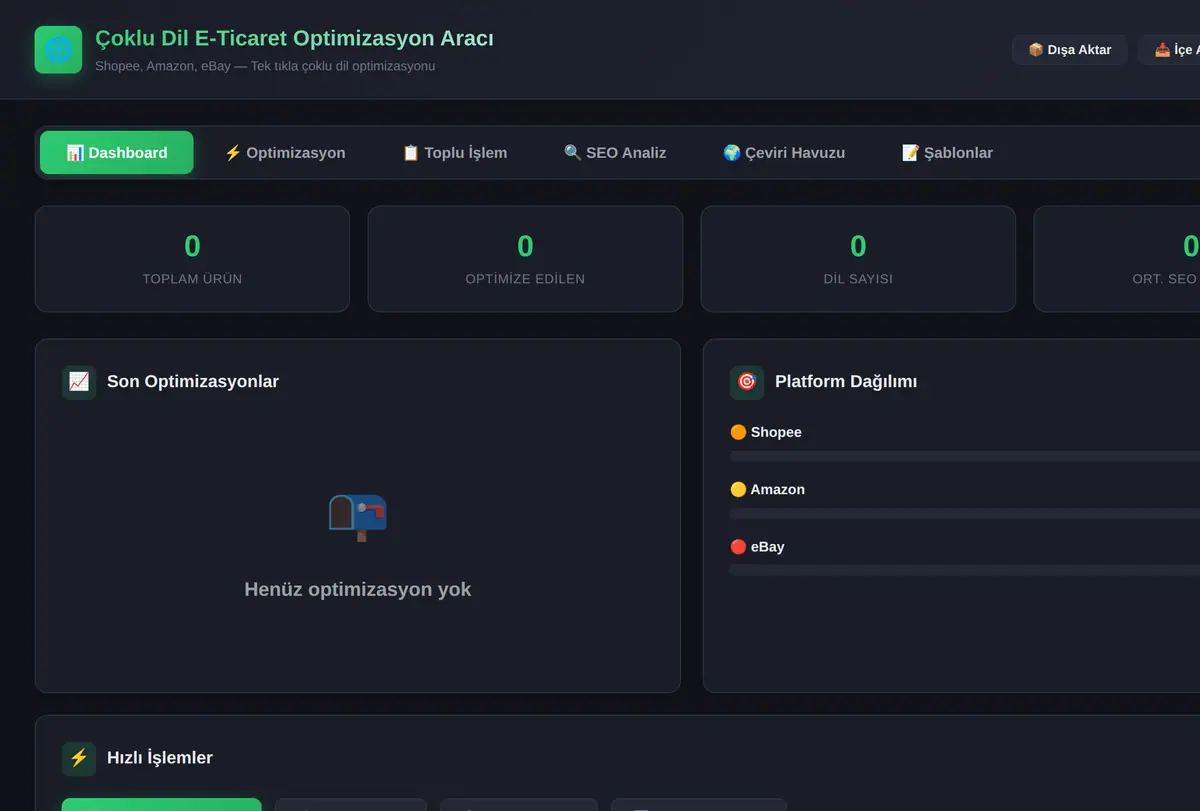Switch to the Şablonlar tab
This screenshot has height=811, width=1200.
(947, 153)
